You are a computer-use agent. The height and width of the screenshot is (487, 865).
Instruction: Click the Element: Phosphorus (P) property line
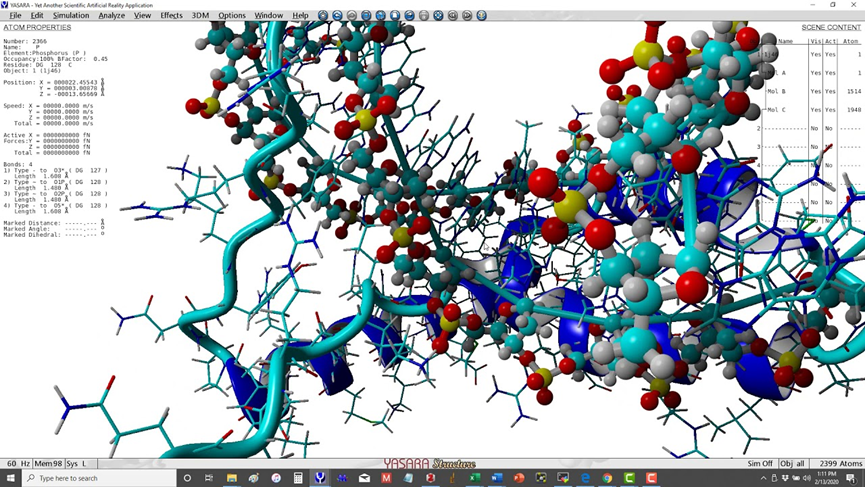[45, 53]
